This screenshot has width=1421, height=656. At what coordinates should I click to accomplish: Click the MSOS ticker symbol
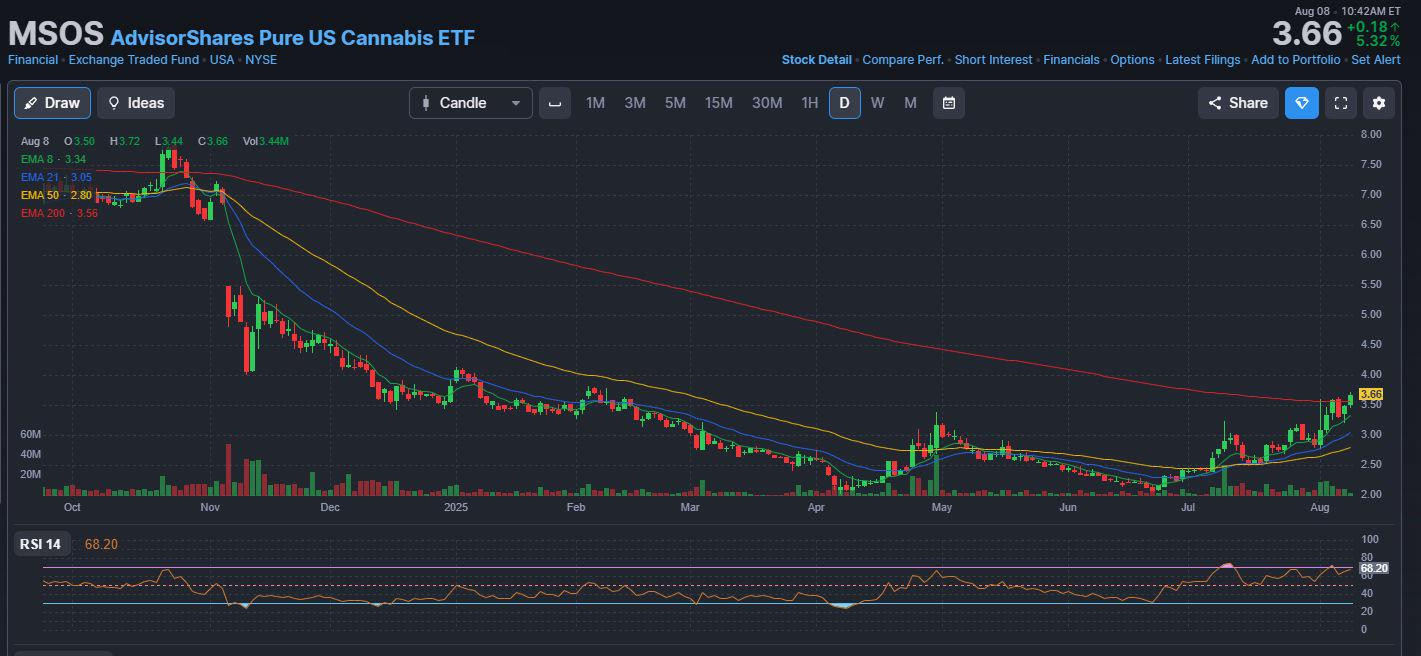[x=56, y=34]
